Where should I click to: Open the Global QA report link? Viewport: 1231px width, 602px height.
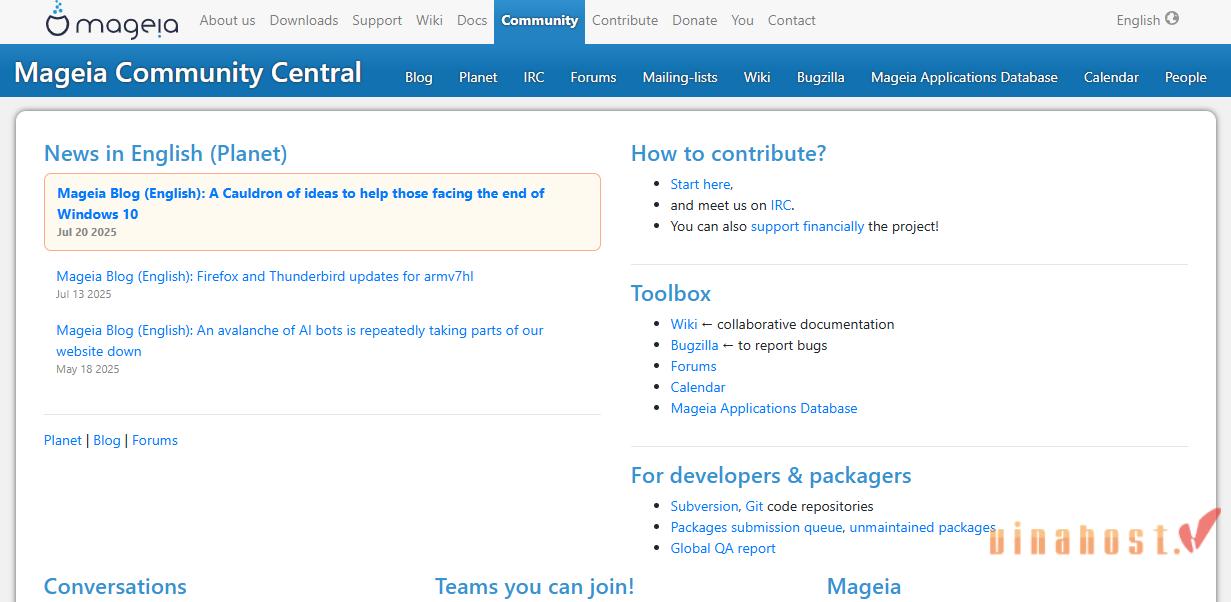point(723,548)
